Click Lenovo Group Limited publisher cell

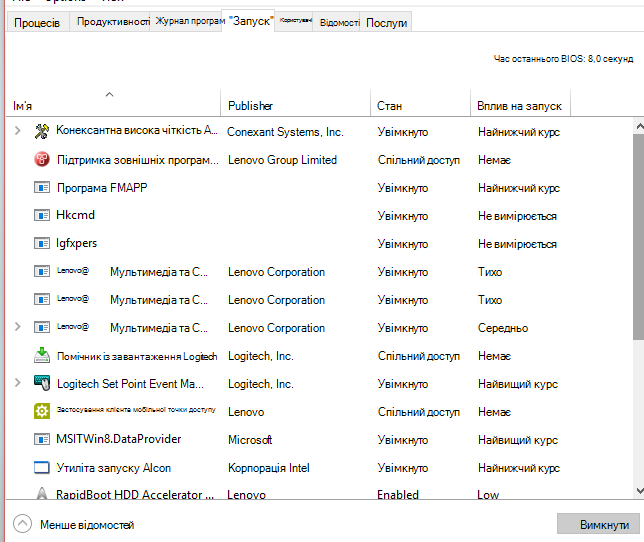point(282,160)
